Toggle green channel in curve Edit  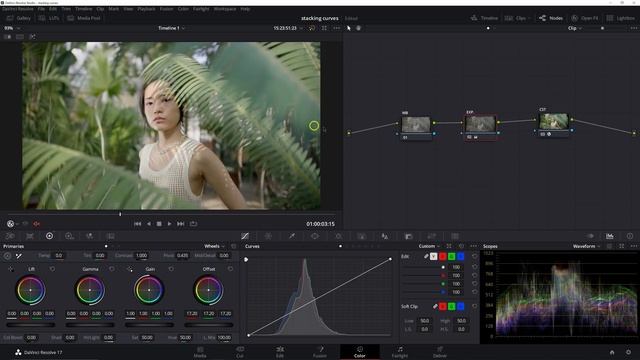pos(451,256)
